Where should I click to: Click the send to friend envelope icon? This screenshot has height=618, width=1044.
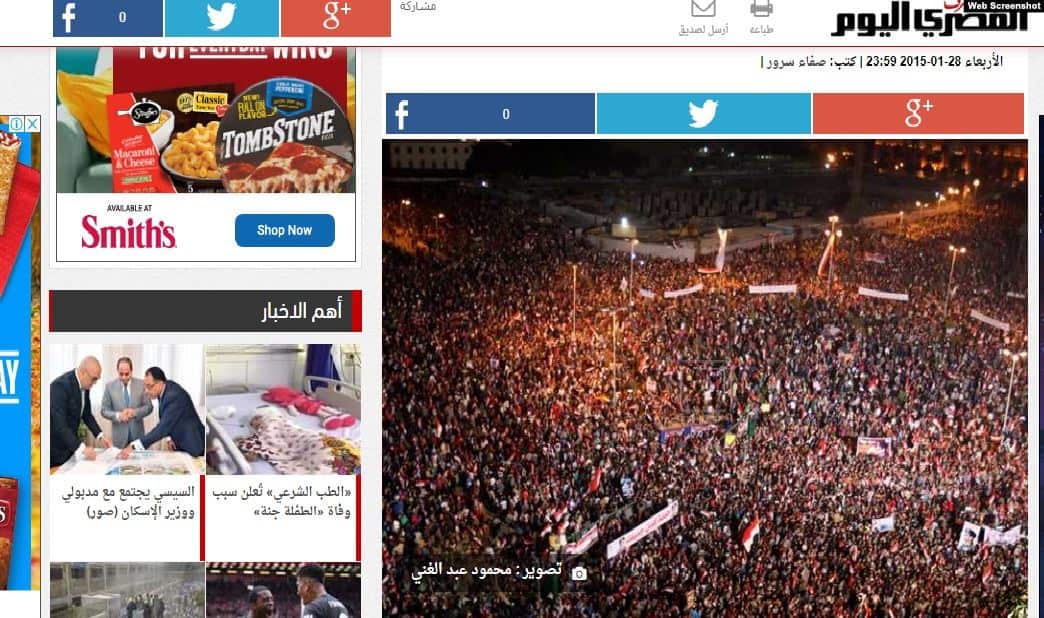point(703,9)
